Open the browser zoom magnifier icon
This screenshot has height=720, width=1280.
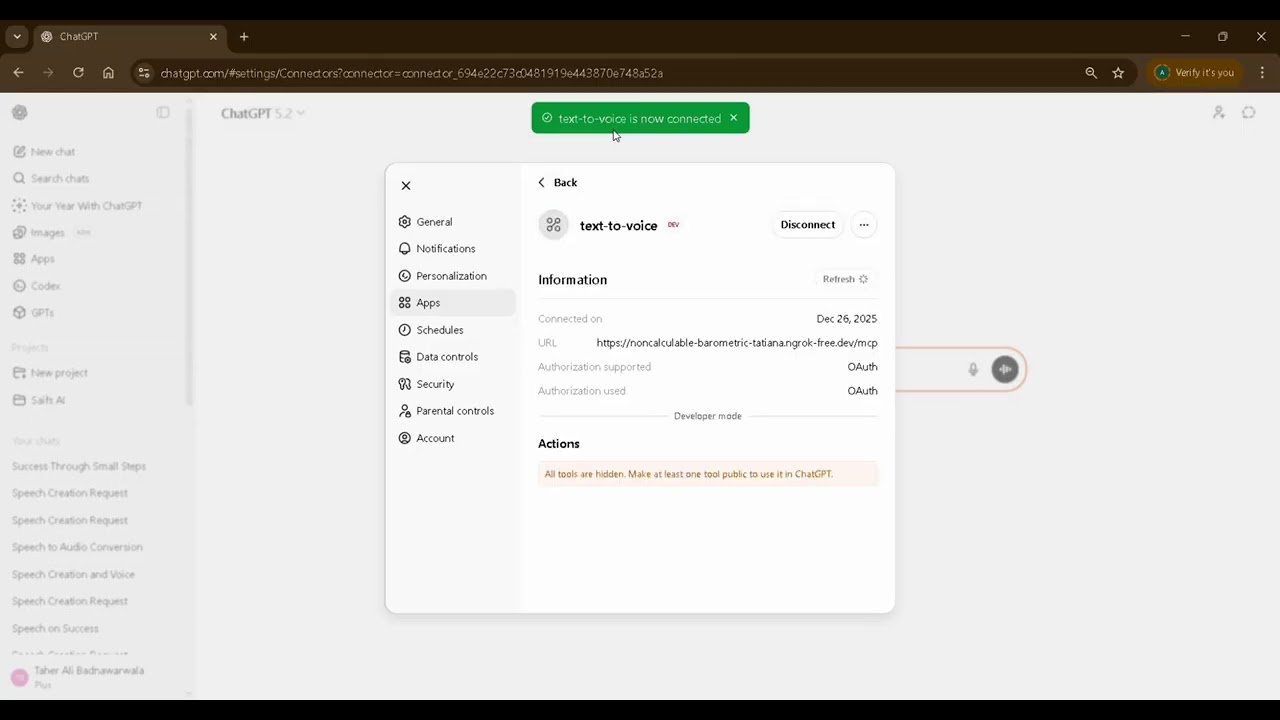(1091, 73)
